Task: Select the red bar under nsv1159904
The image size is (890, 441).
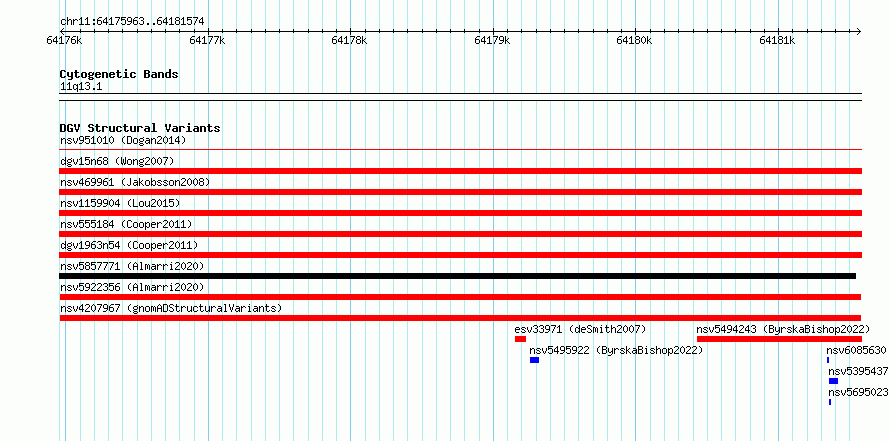Action: 461,213
